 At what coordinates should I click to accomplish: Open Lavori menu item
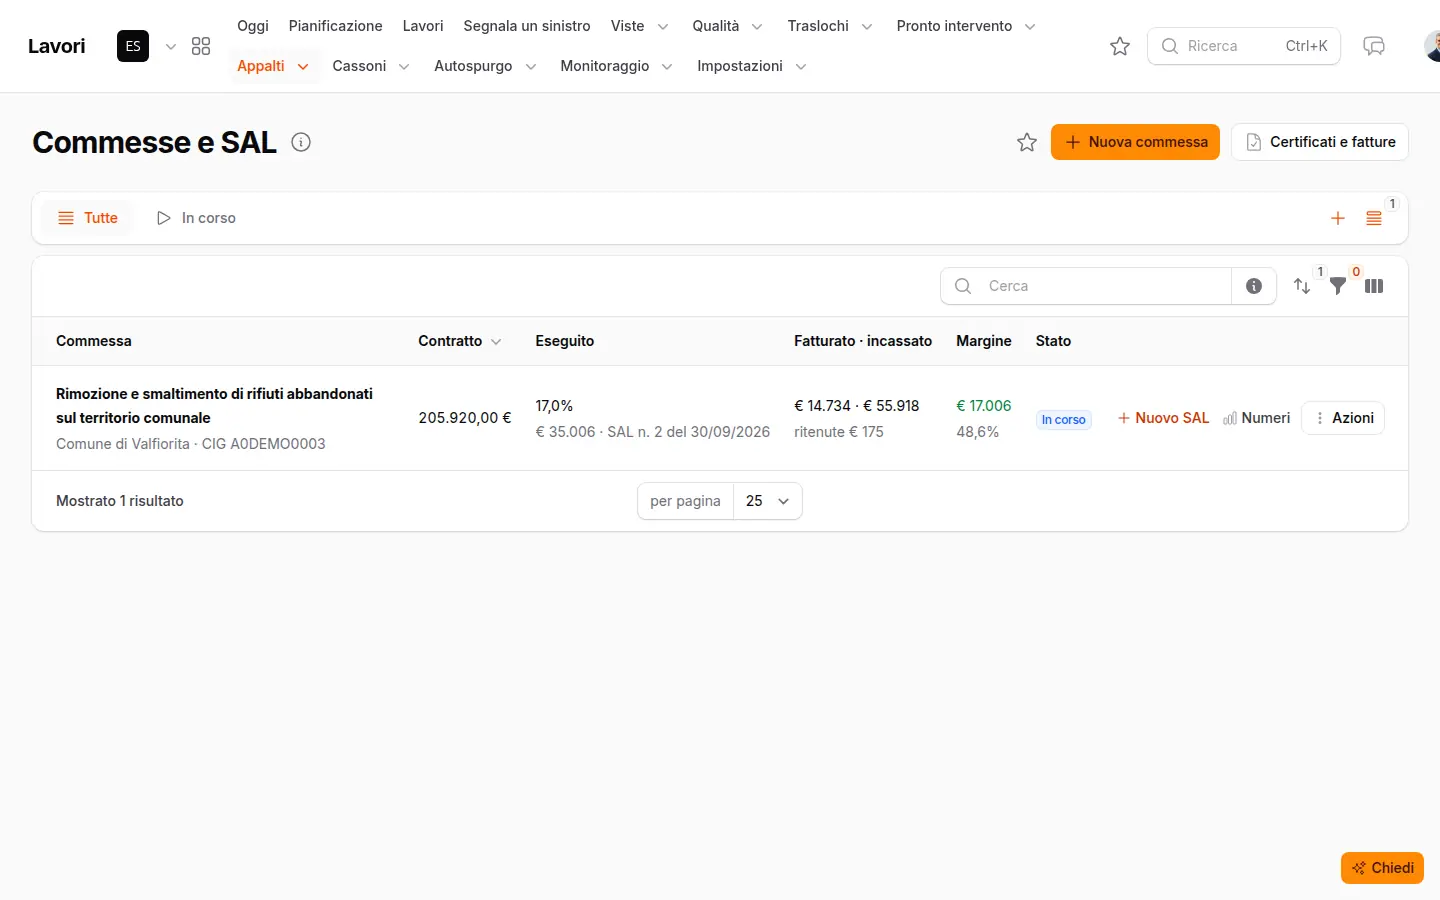tap(423, 26)
